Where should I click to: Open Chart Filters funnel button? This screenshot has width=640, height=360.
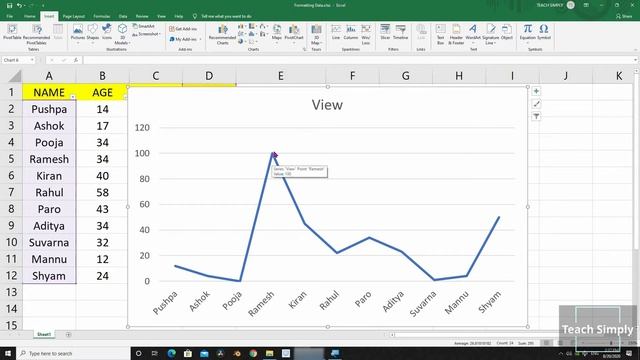tap(536, 116)
